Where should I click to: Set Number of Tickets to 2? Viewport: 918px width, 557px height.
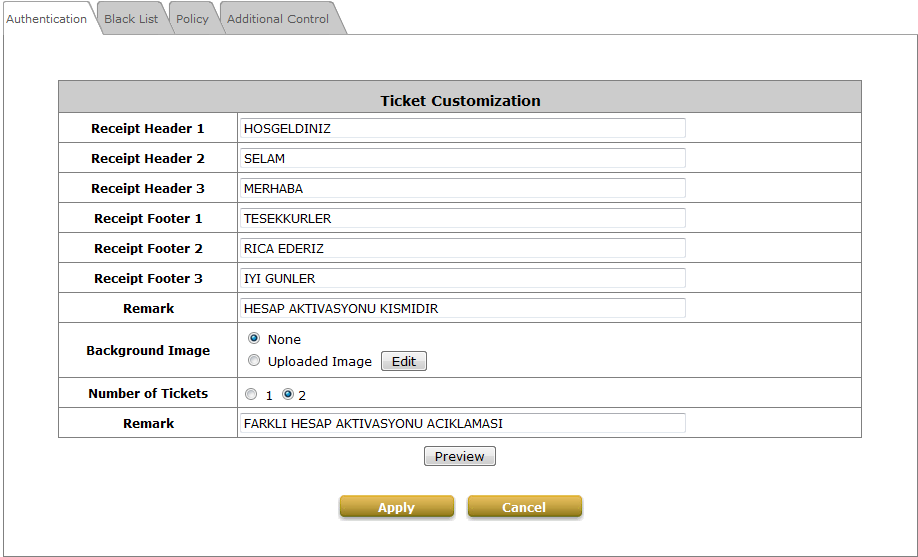[x=288, y=394]
